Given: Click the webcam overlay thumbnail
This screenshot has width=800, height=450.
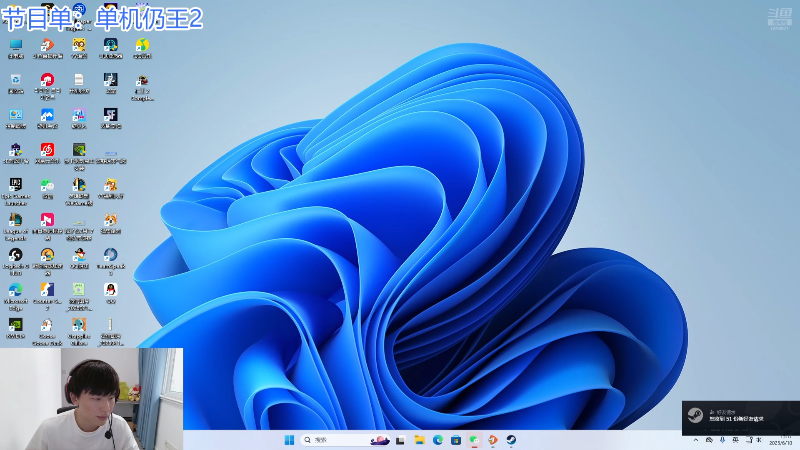Looking at the screenshot, I should 91,399.
